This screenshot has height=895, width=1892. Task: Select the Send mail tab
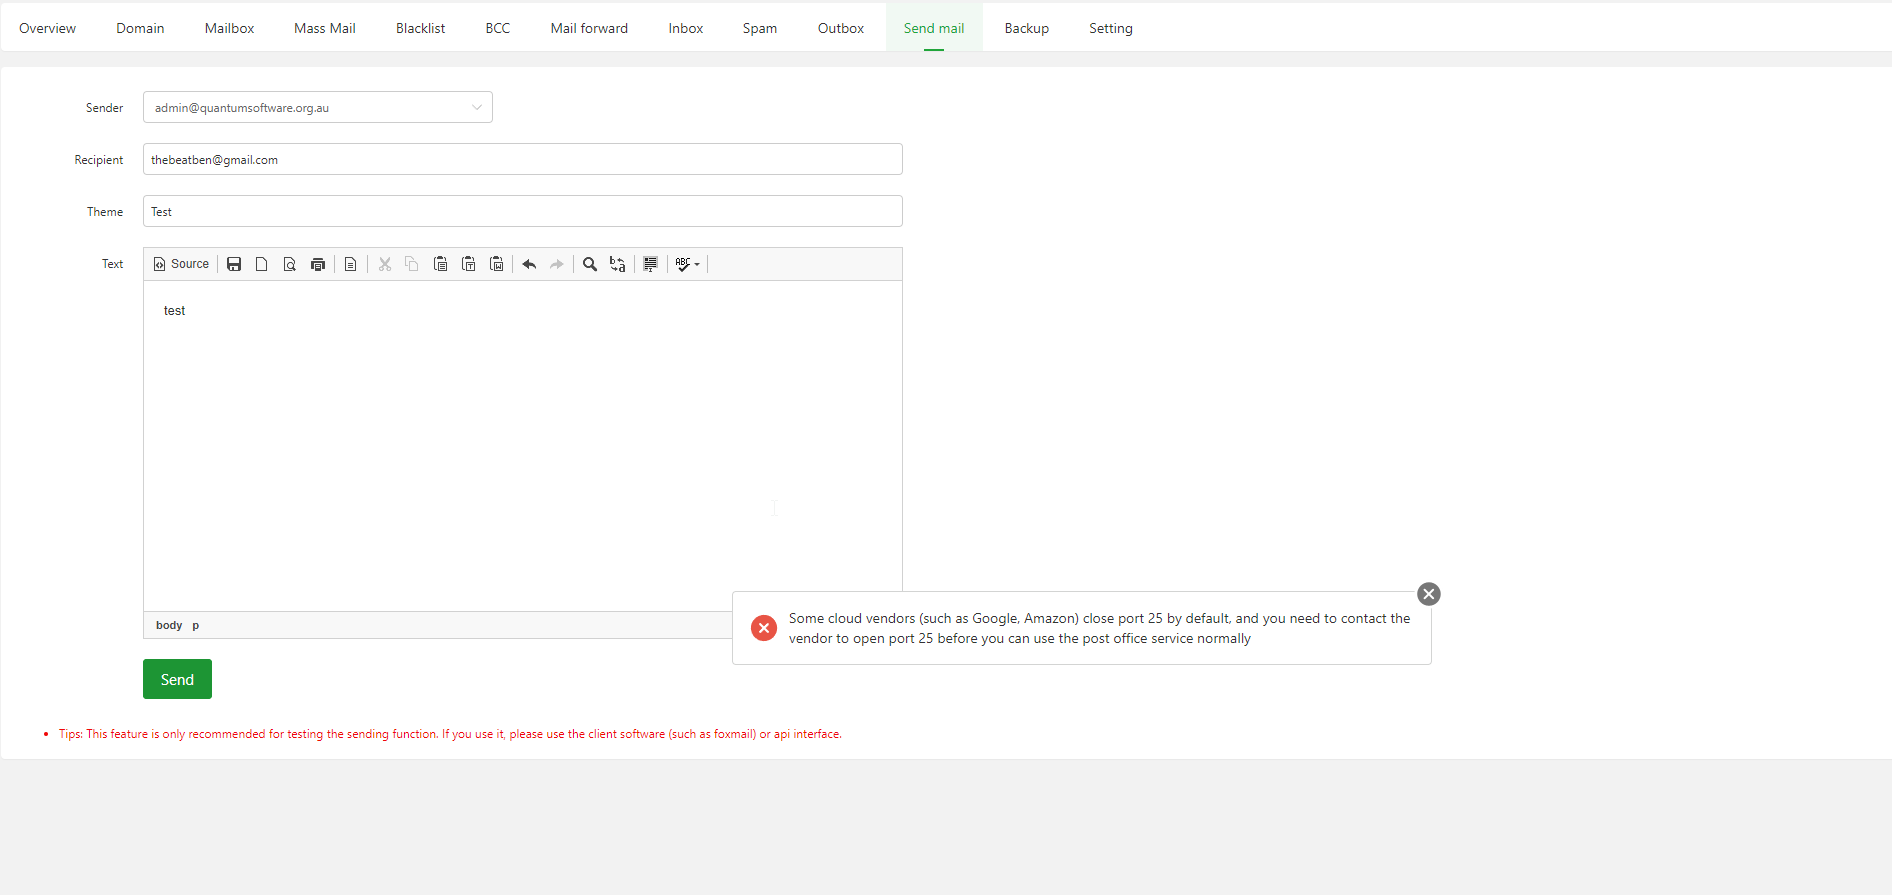(934, 28)
